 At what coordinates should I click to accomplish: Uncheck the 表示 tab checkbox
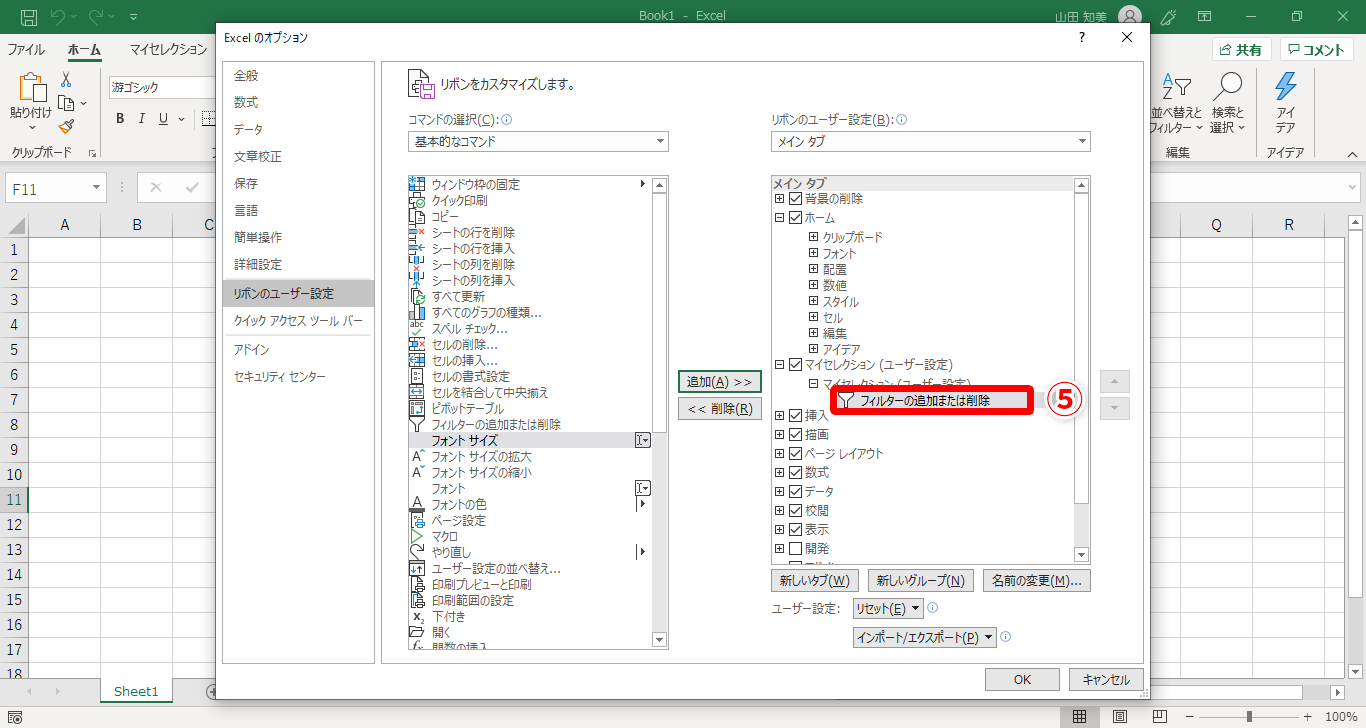click(x=796, y=529)
